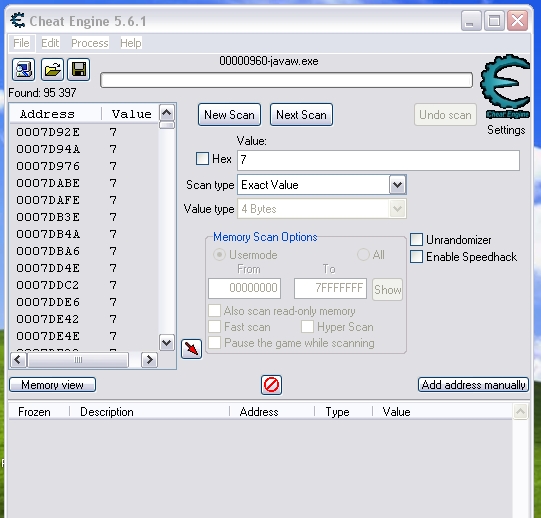Click the red arrow add-to-list icon
This screenshot has width=541, height=518.
pyautogui.click(x=191, y=349)
